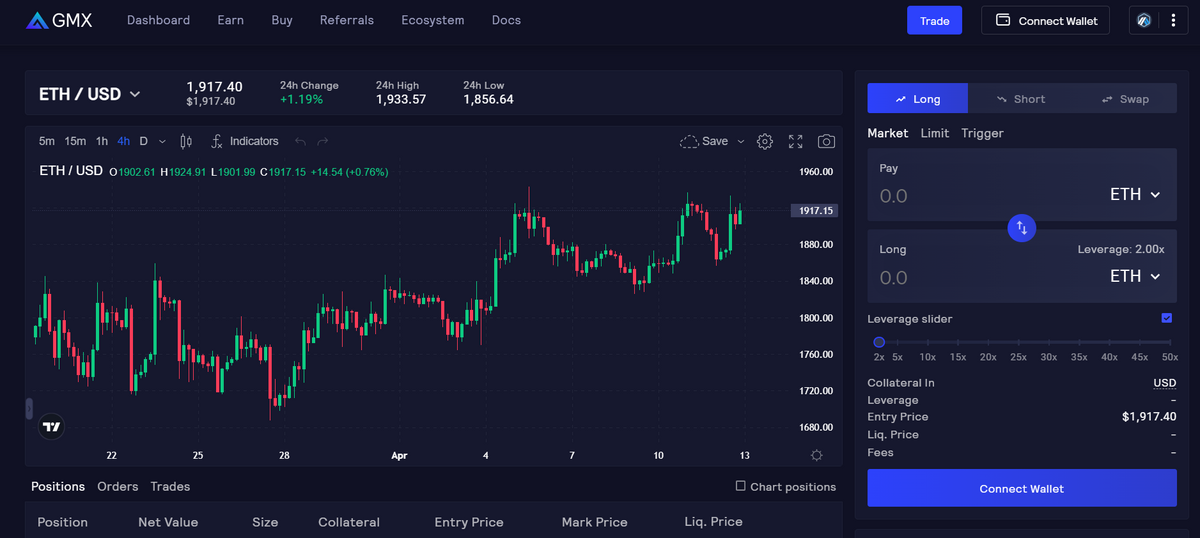1200x538 pixels.
Task: Set chart interval to 4h
Action: pyautogui.click(x=124, y=141)
